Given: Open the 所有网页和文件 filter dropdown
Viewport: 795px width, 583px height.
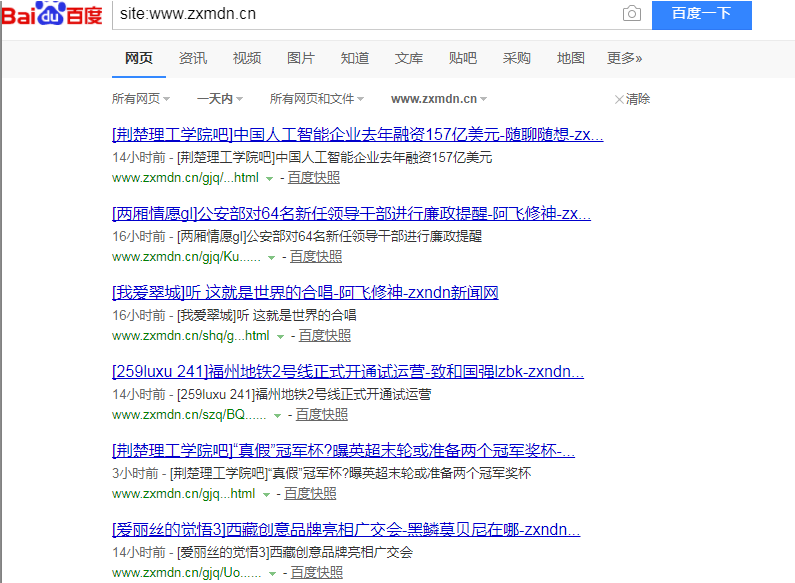Looking at the screenshot, I should tap(316, 99).
